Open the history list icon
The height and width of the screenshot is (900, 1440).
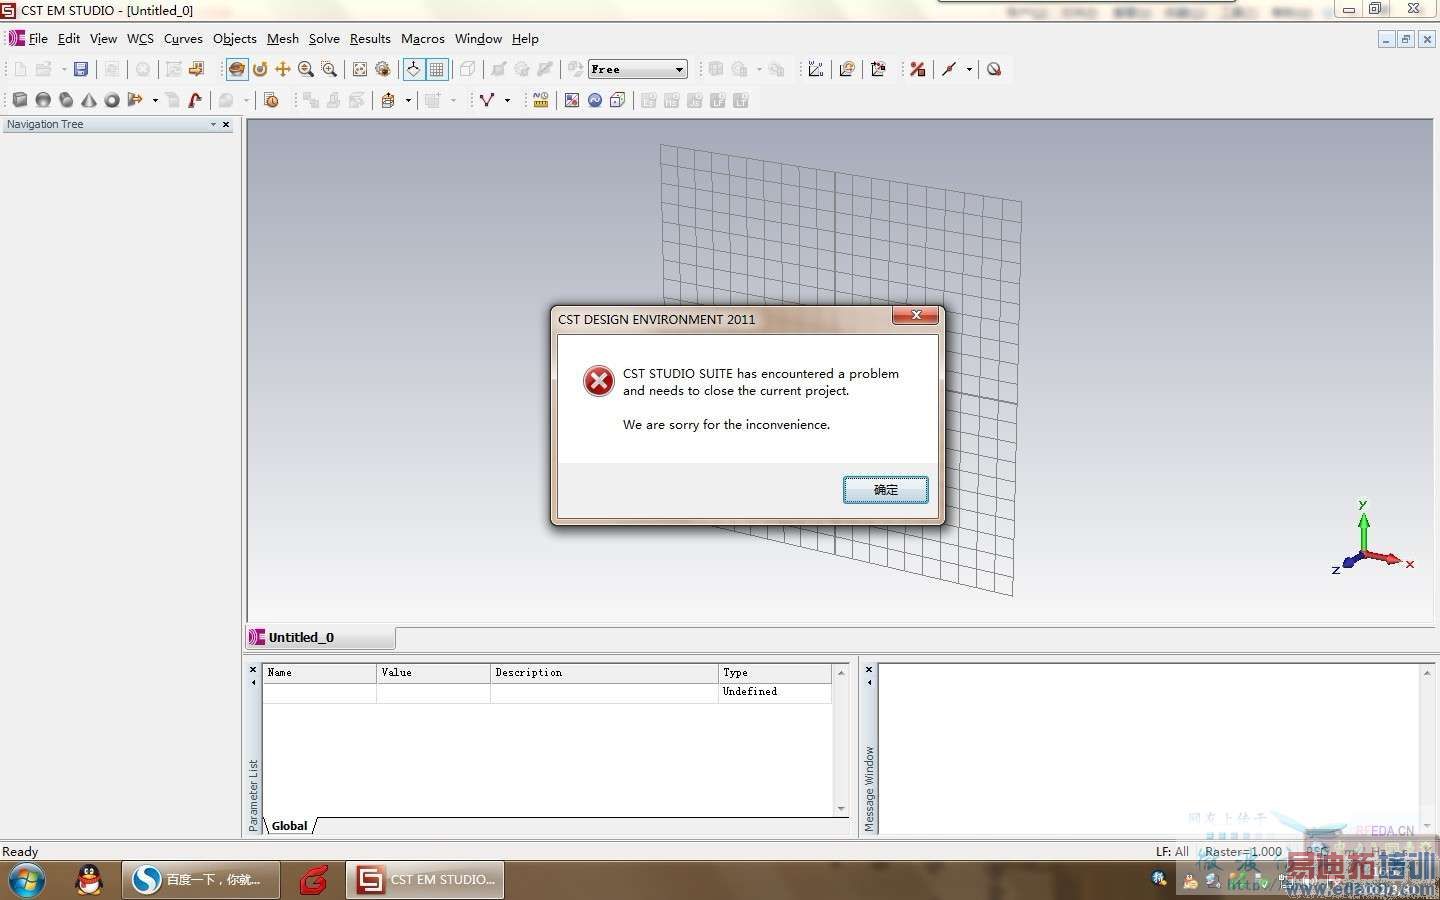click(271, 100)
